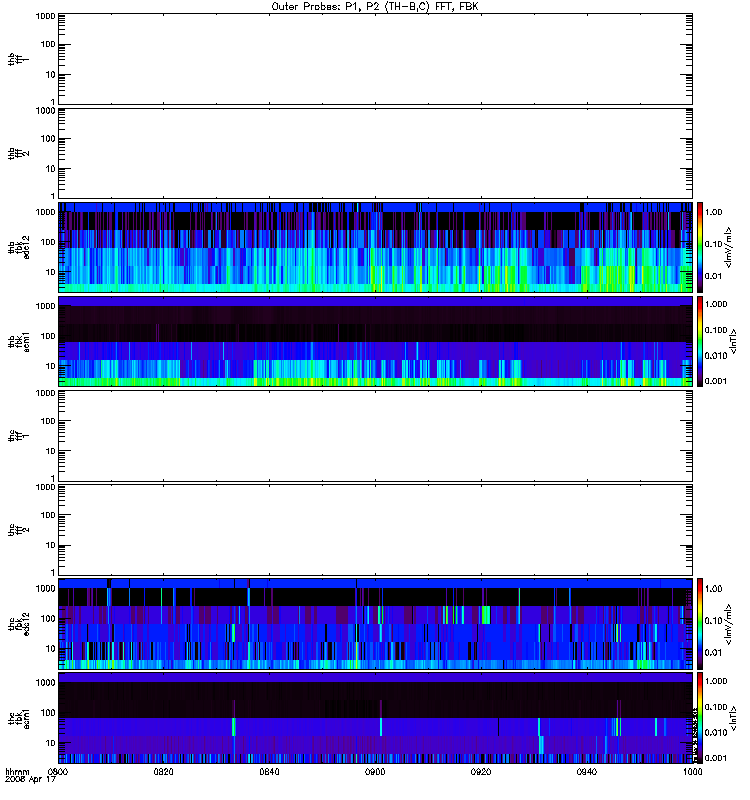Click the thb fbk edc12 spectrogram panel
Image resolution: width=750 pixels, height=800 pixels.
coord(375,247)
